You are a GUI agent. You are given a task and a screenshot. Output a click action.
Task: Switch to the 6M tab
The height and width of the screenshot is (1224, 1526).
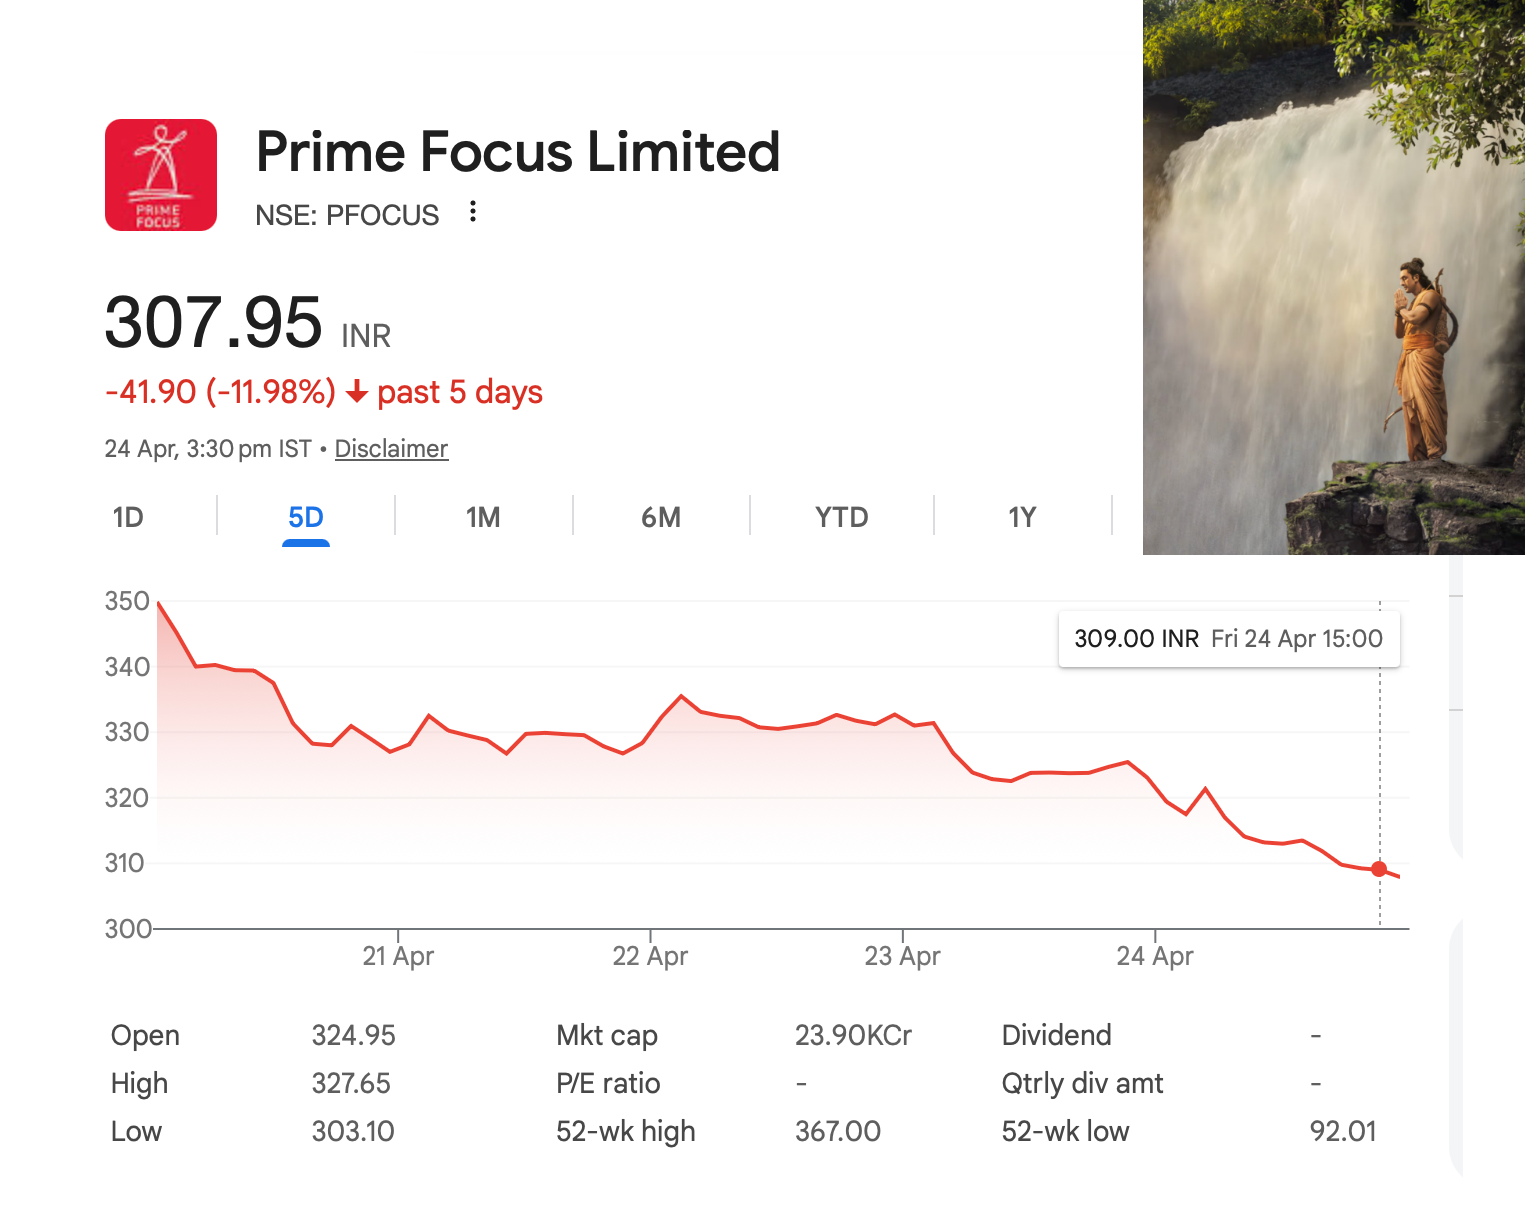pyautogui.click(x=661, y=517)
